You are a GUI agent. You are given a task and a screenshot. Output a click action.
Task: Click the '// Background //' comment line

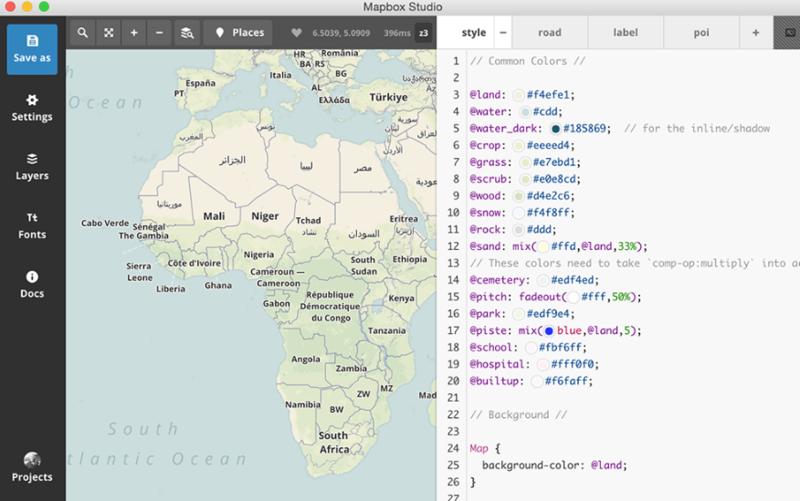[518, 415]
